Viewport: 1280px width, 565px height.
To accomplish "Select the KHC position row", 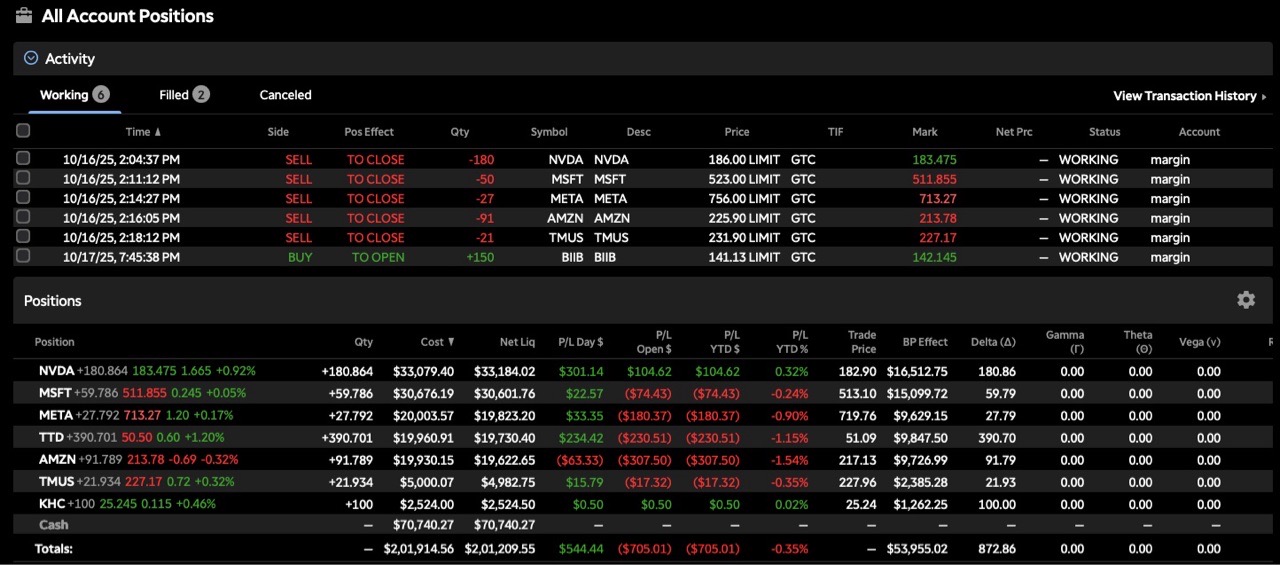I will (x=52, y=503).
